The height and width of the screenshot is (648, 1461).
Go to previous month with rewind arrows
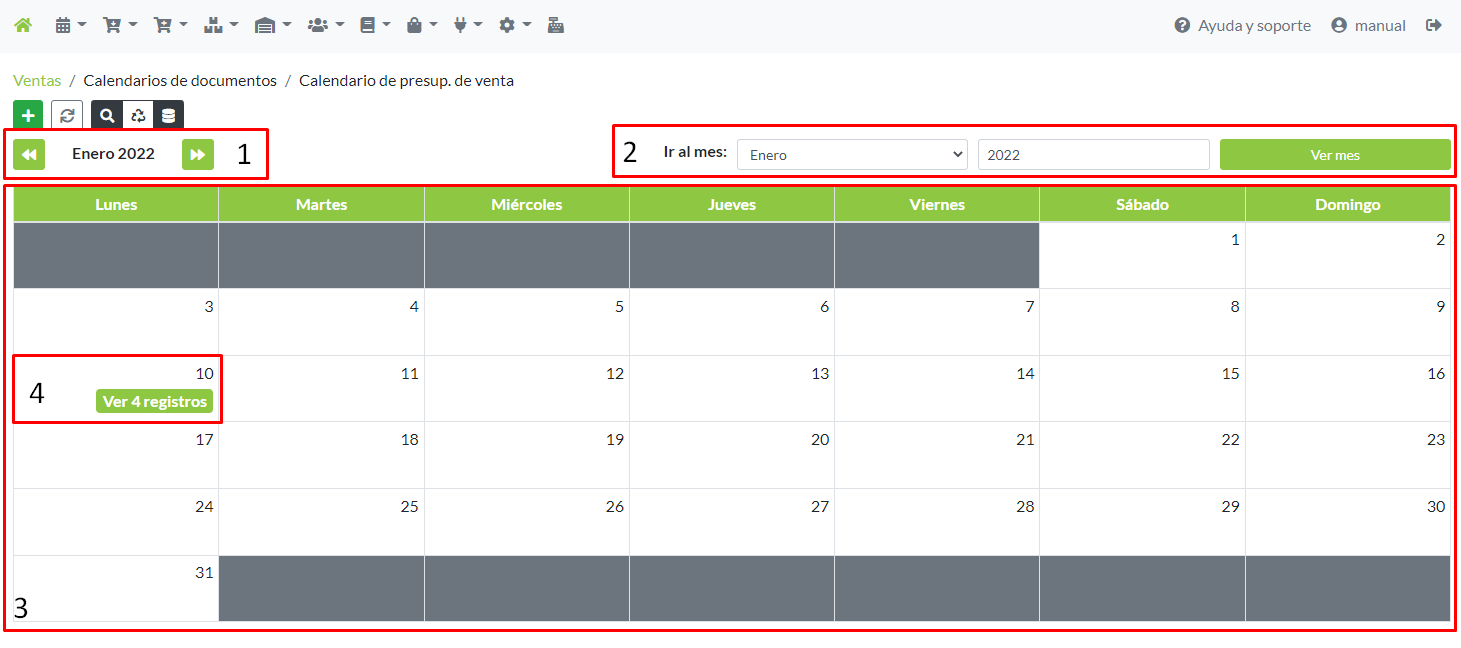29,154
